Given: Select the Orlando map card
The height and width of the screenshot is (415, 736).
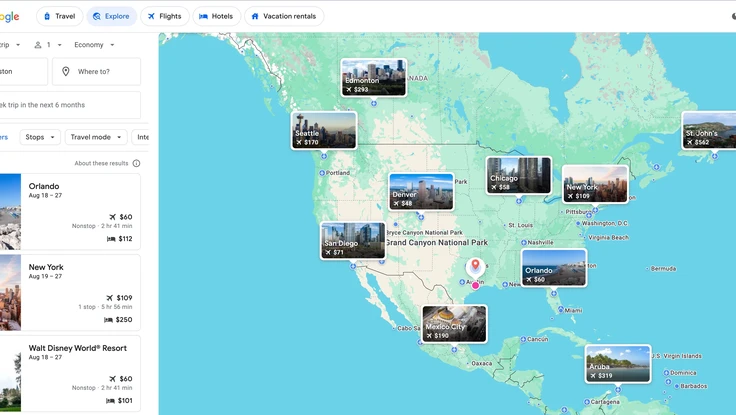Looking at the screenshot, I should (x=554, y=268).
